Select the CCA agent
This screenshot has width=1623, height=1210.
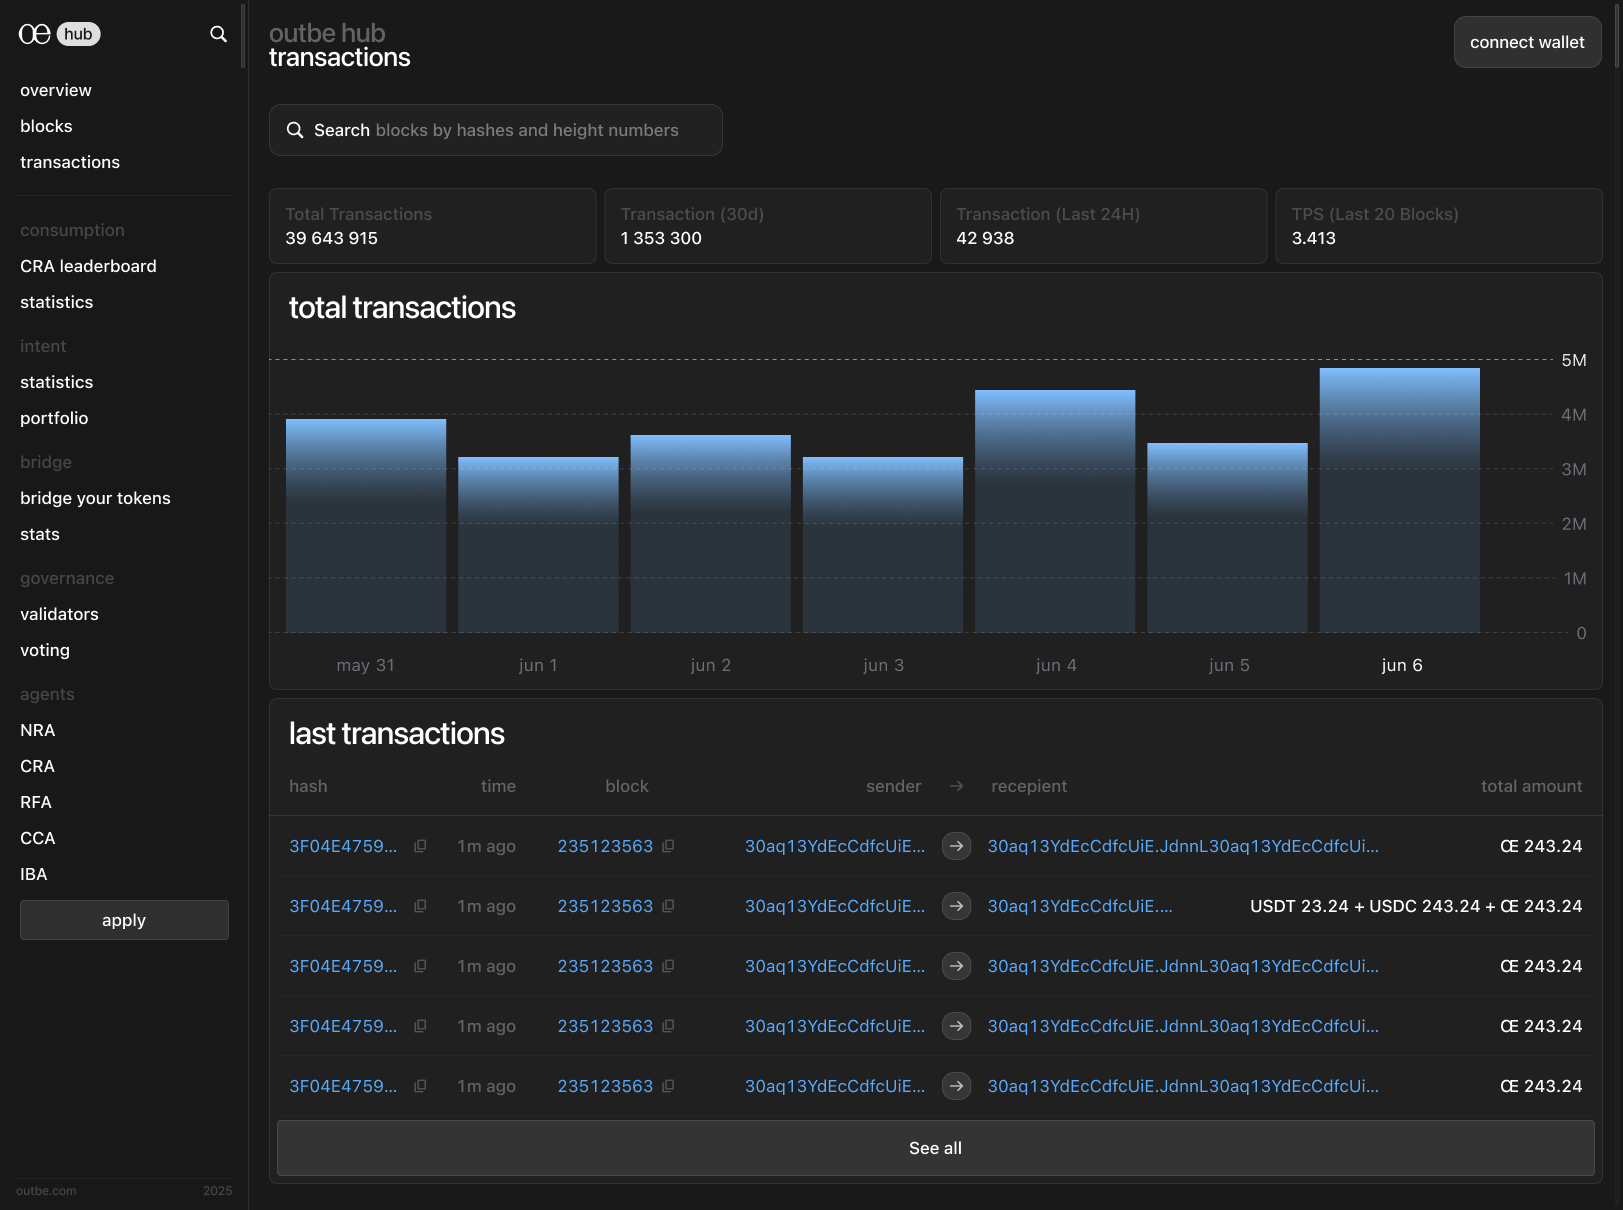(x=38, y=838)
